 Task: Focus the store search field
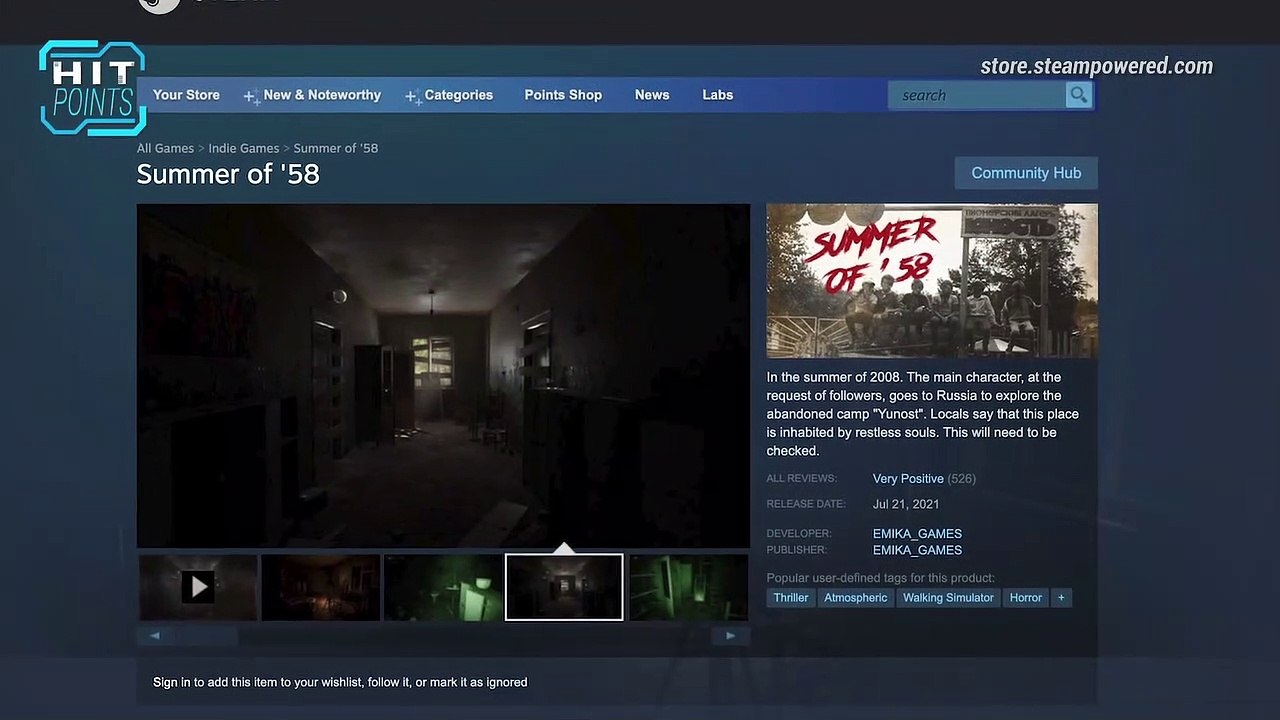pos(977,95)
